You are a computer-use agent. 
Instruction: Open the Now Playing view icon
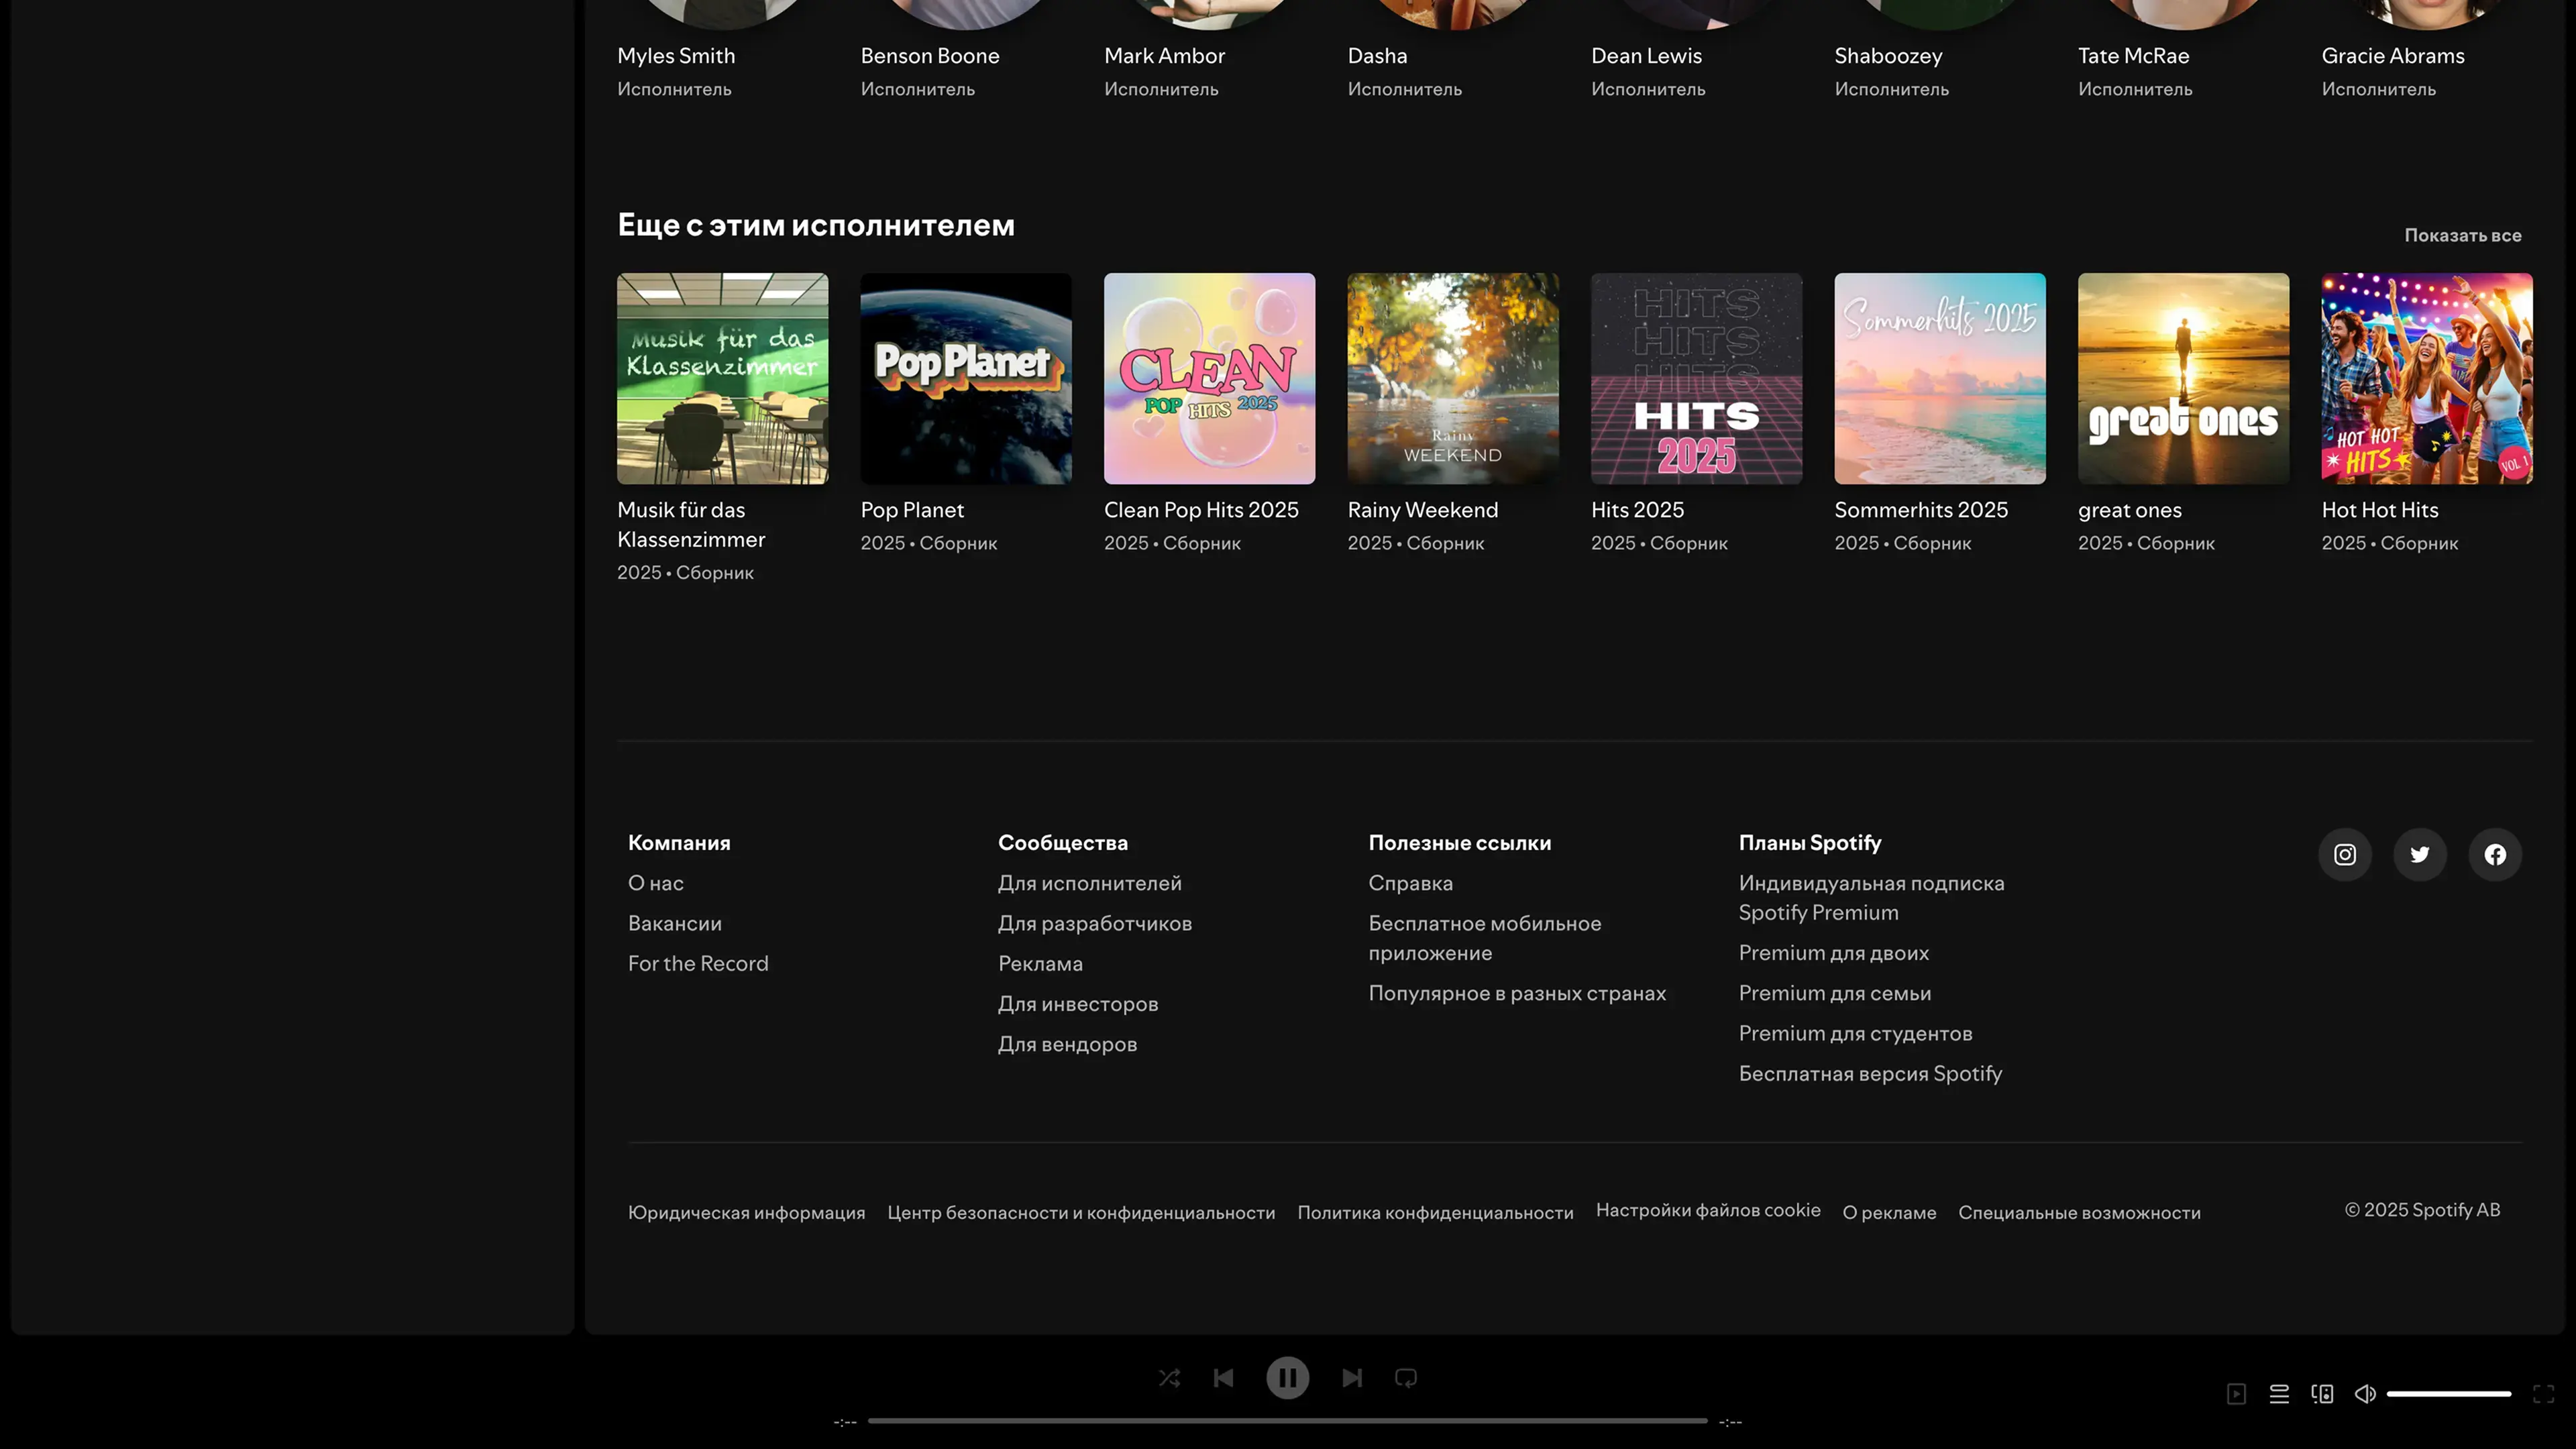coord(2237,1394)
